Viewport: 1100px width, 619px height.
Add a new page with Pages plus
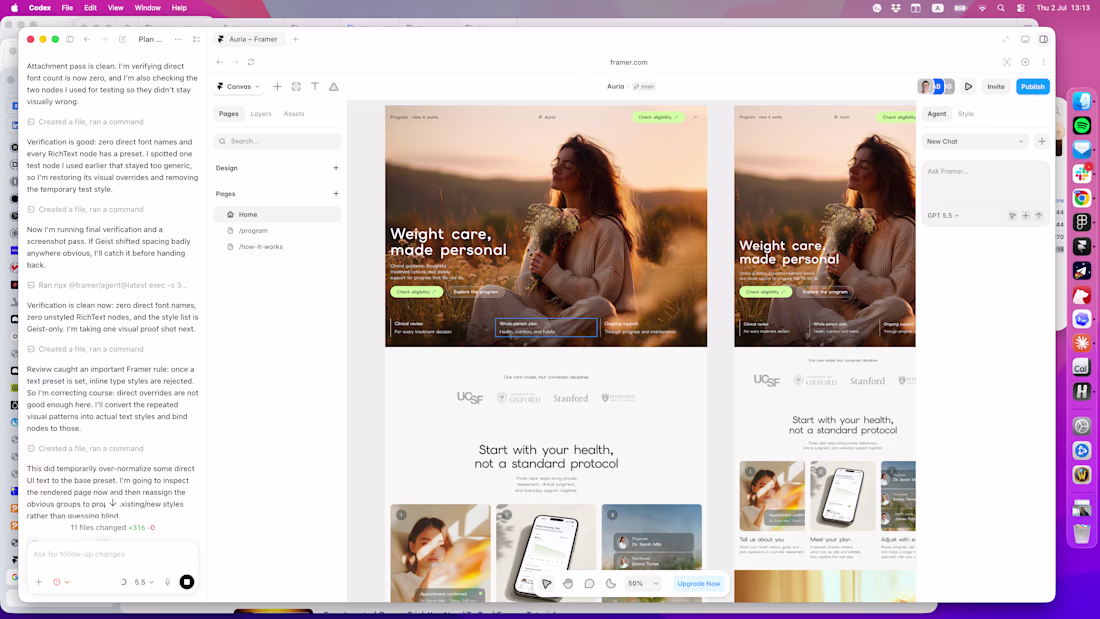(x=336, y=194)
